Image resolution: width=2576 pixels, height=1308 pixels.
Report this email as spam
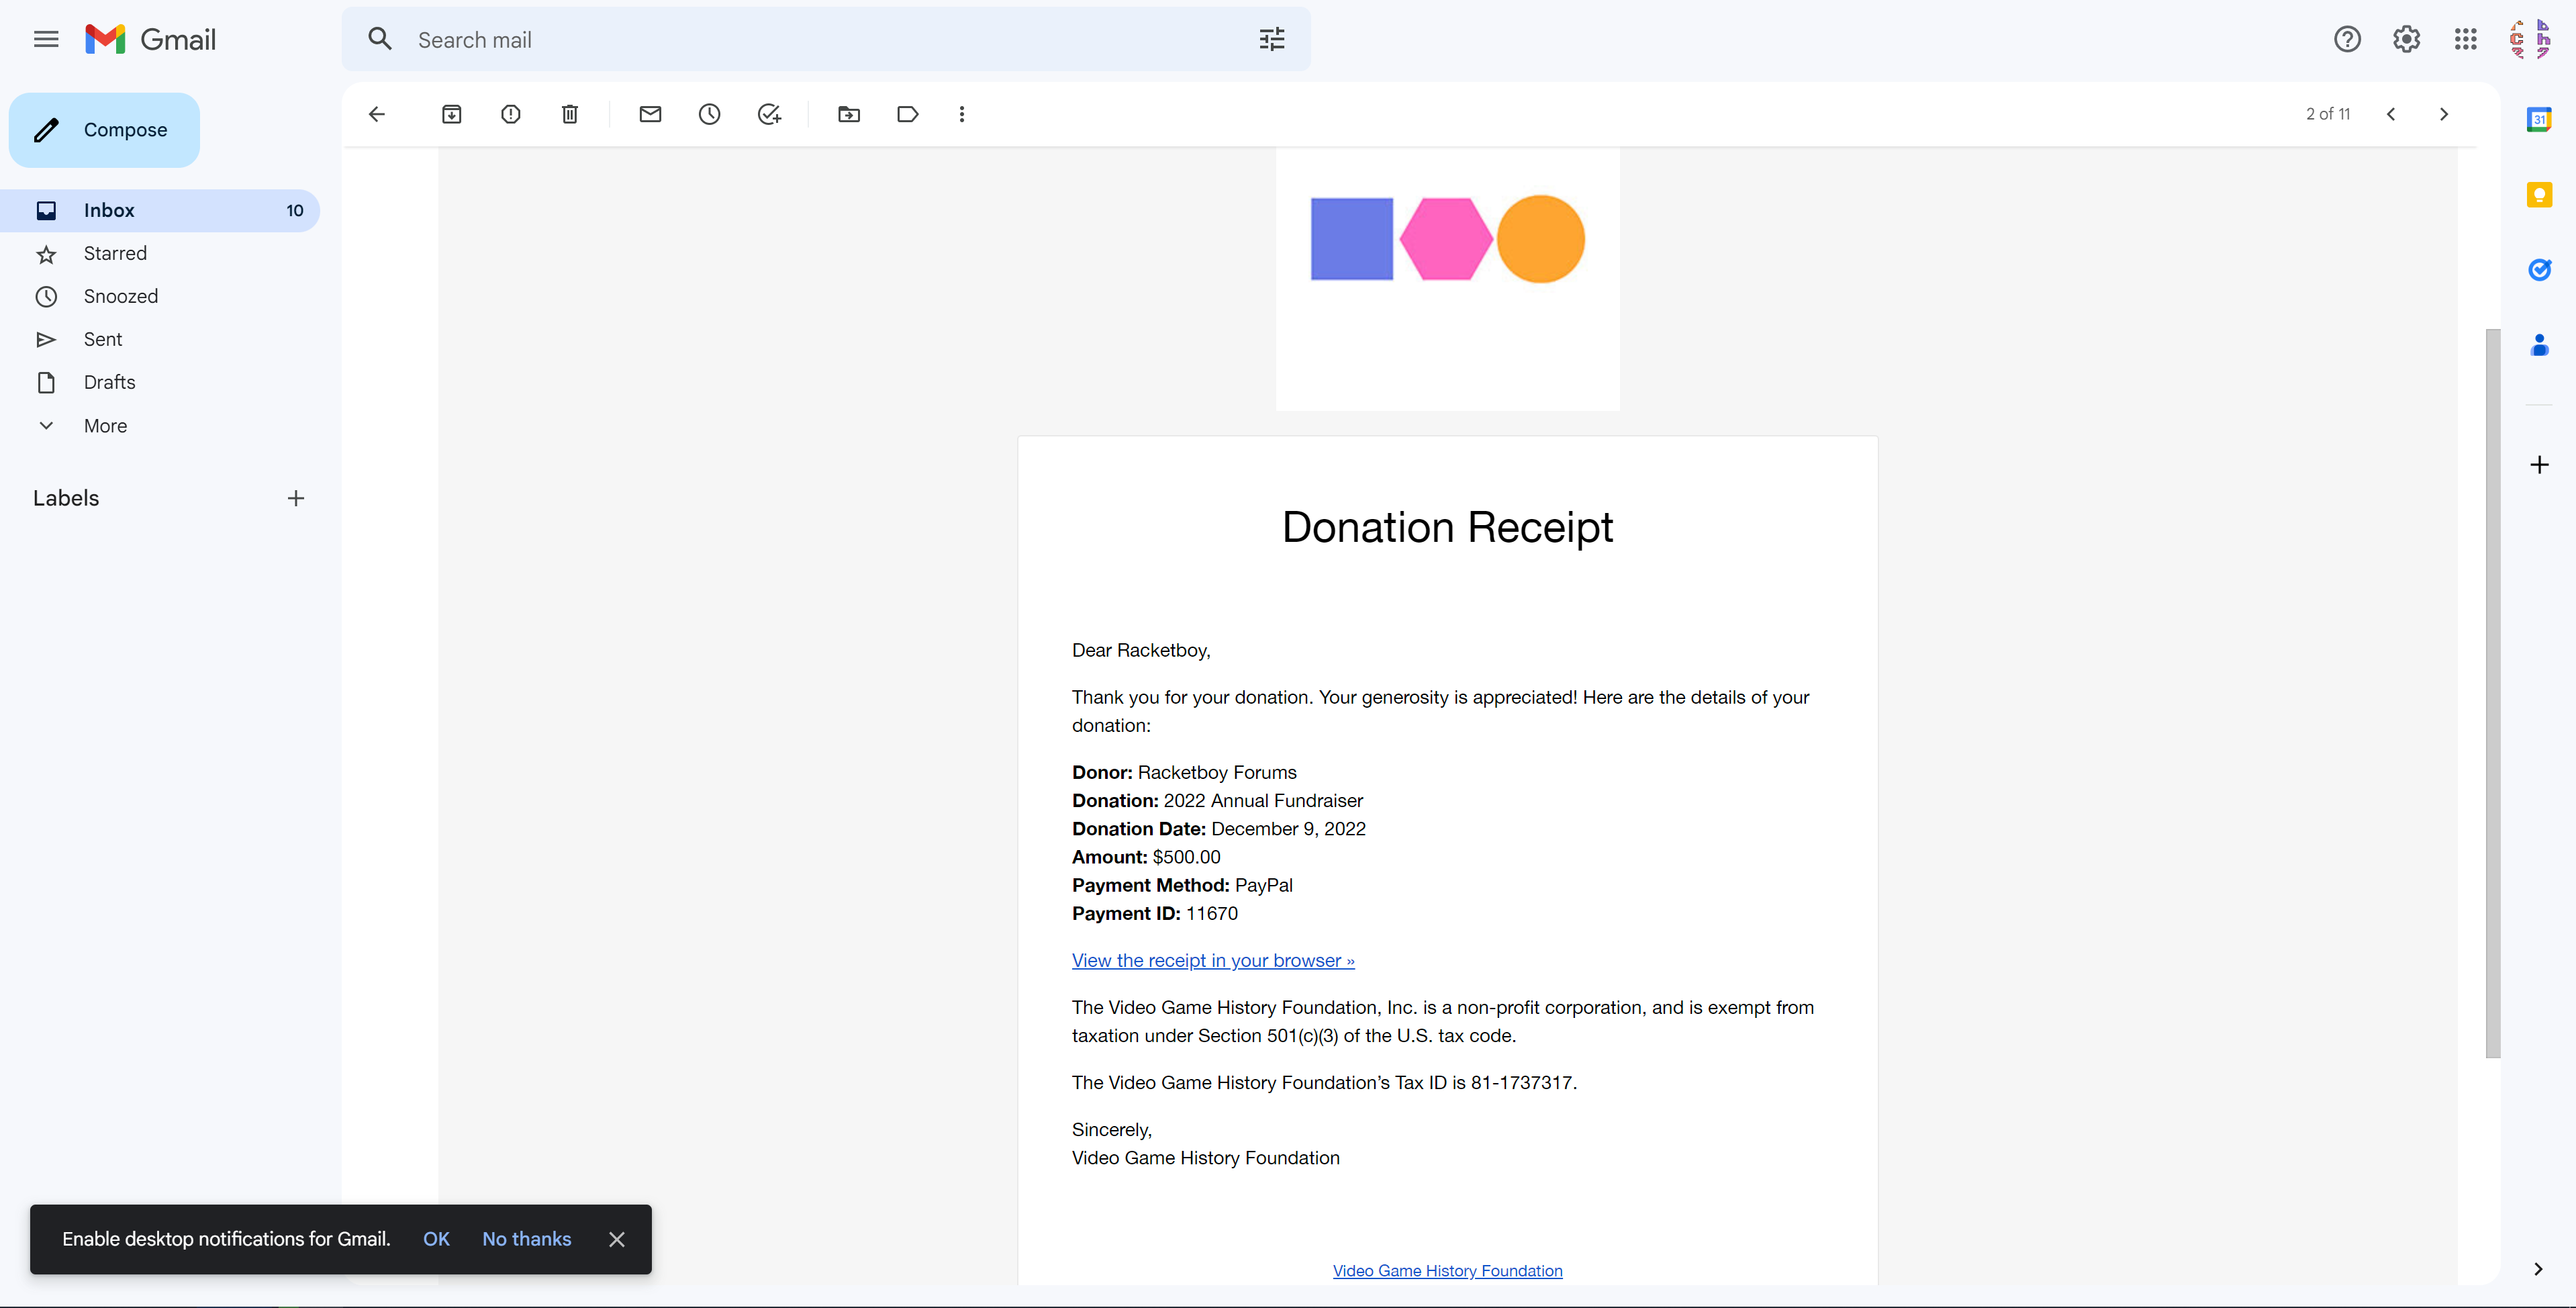click(511, 114)
